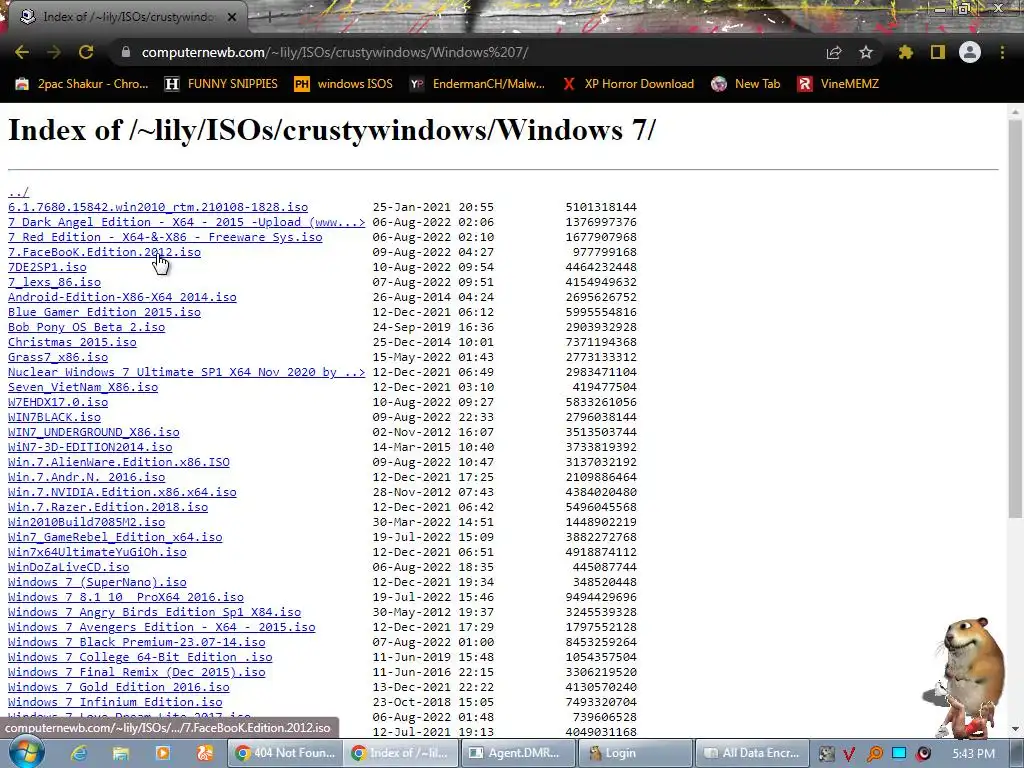Open 6.1.7680.15842.win2010_rtm iso link
This screenshot has height=768, width=1024.
coord(158,207)
